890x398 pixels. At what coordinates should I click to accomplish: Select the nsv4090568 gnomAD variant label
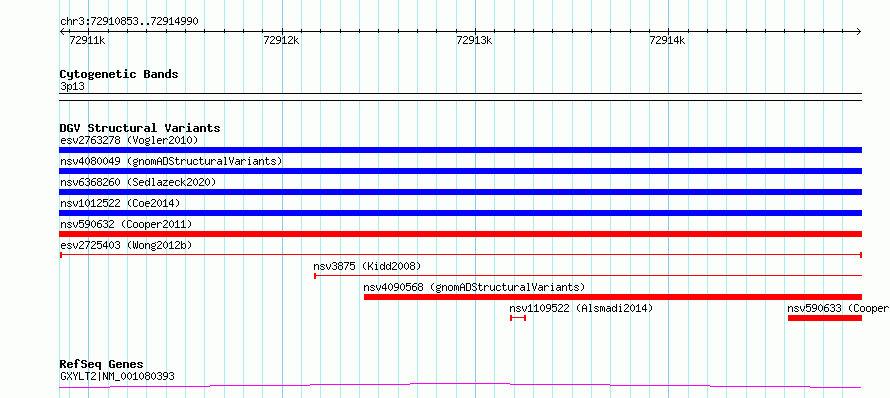(x=474, y=287)
